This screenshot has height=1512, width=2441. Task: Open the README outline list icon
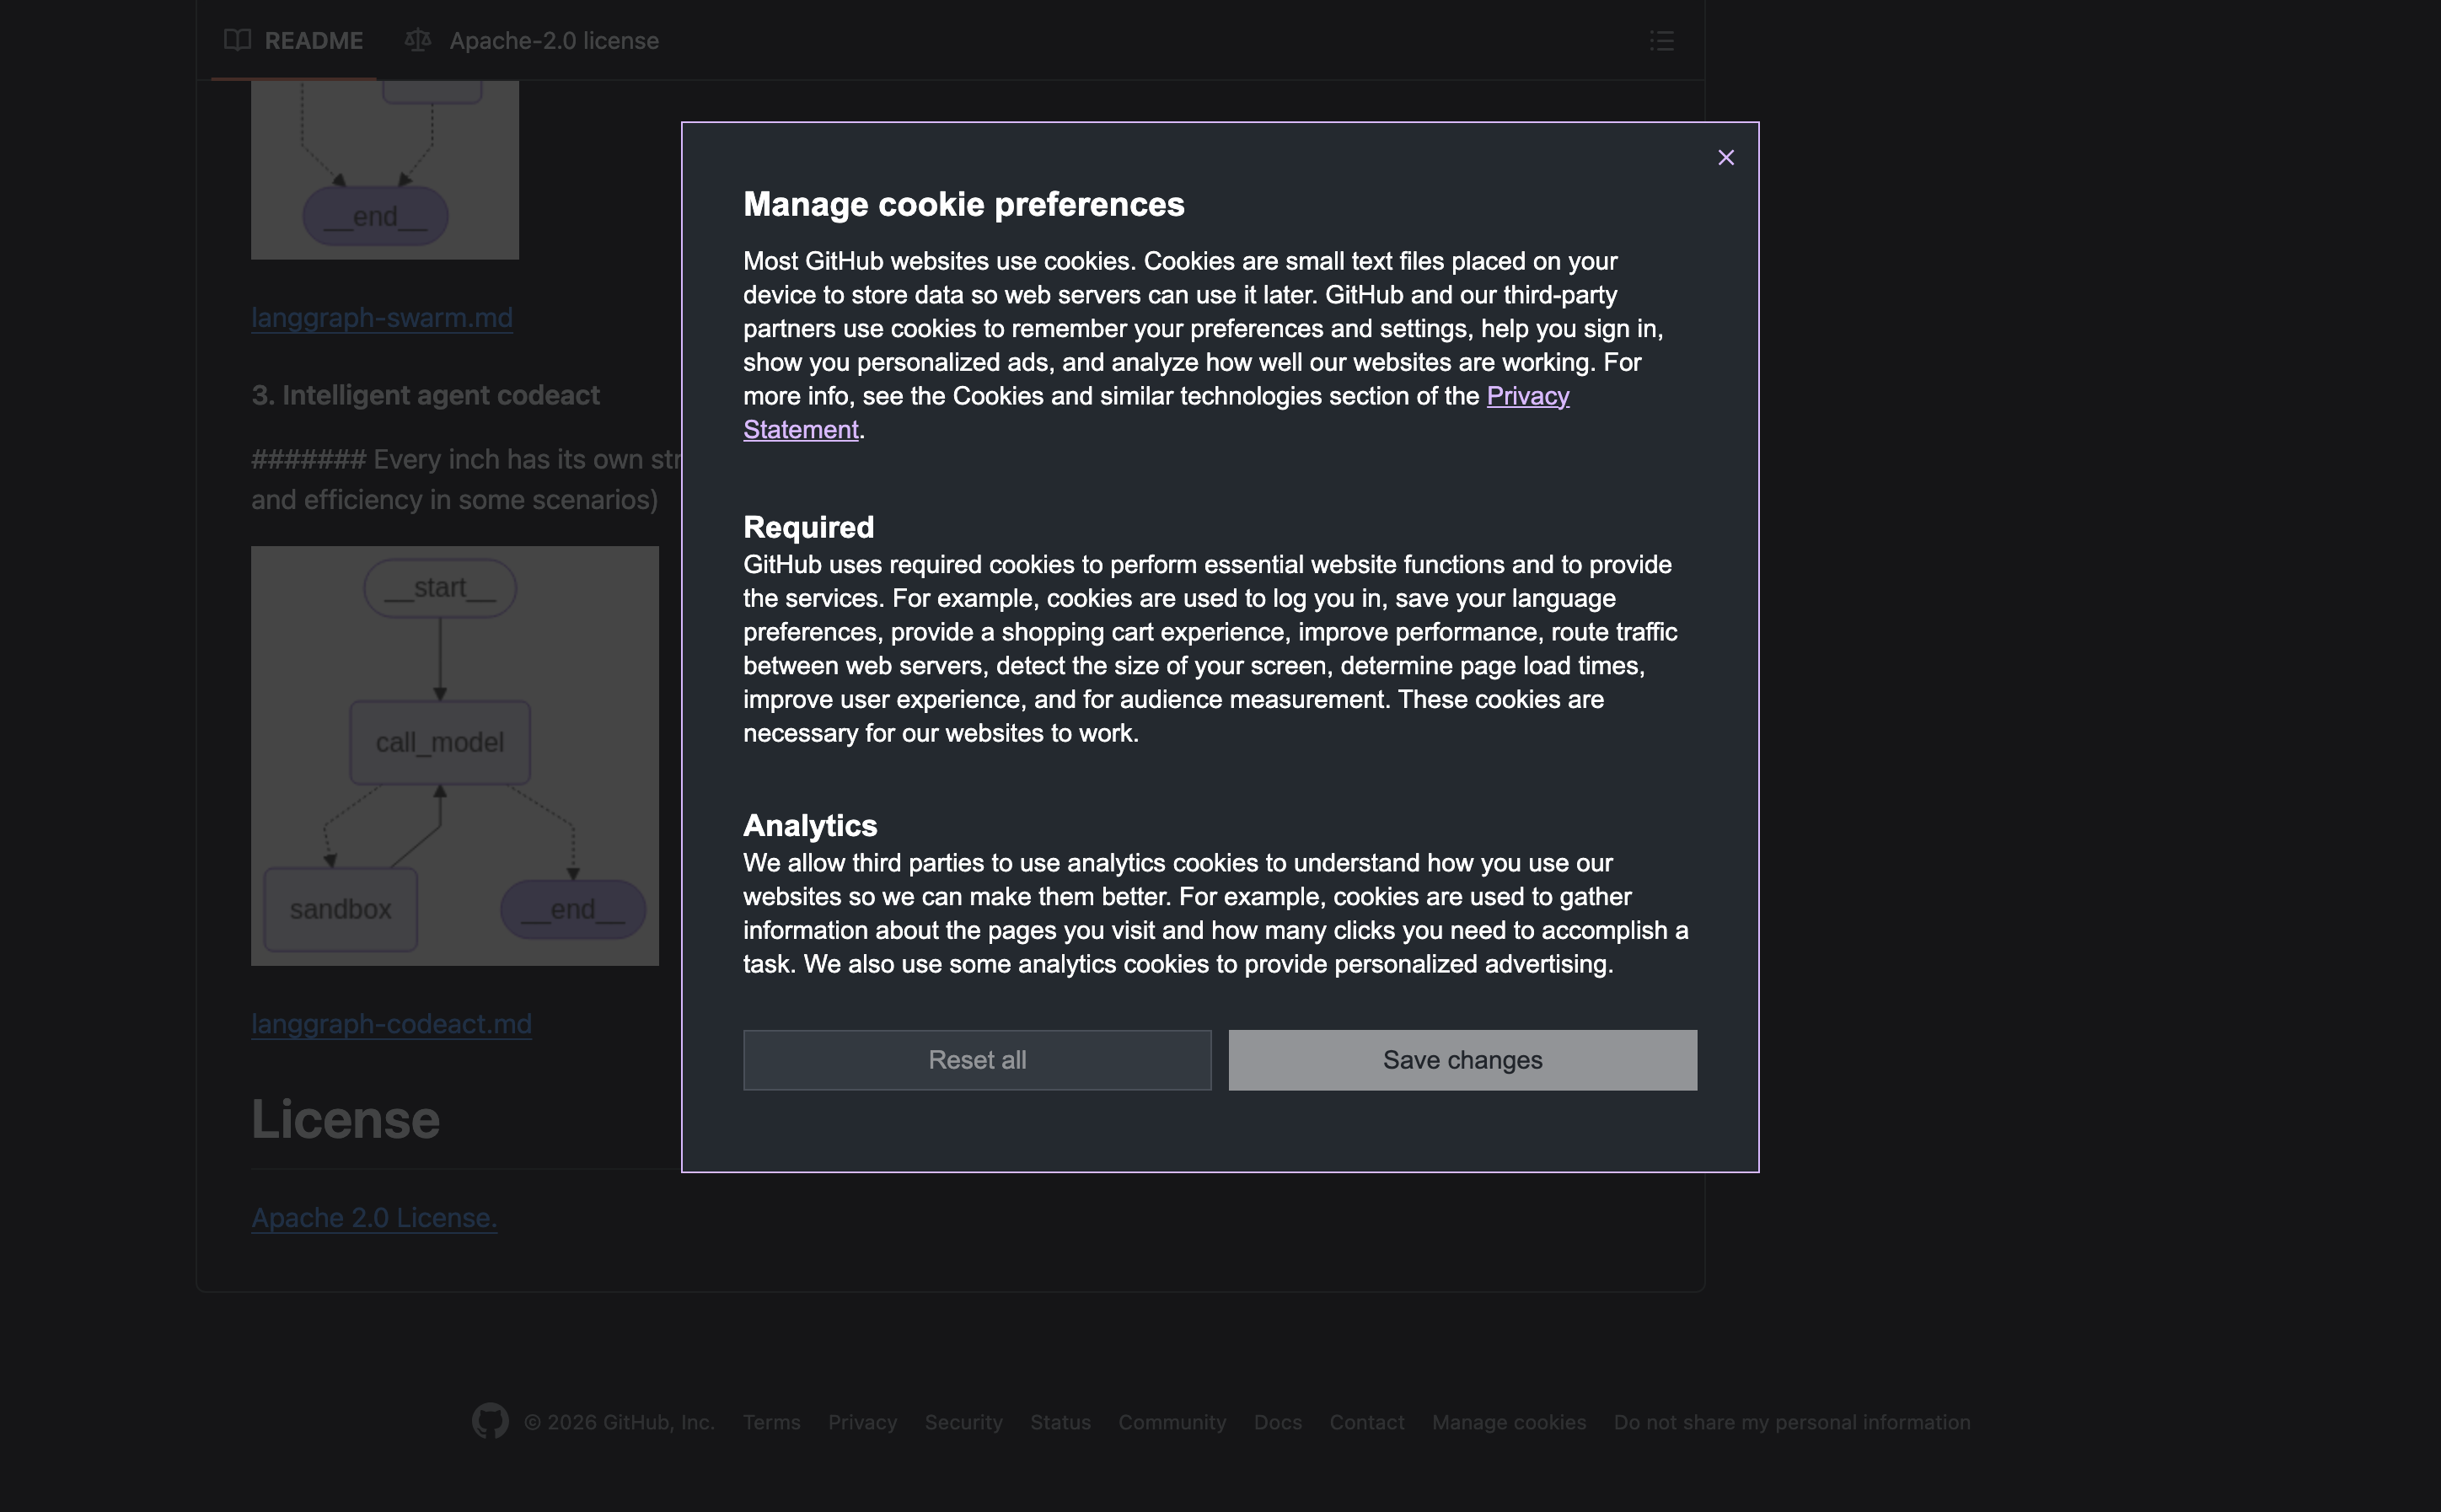1661,41
